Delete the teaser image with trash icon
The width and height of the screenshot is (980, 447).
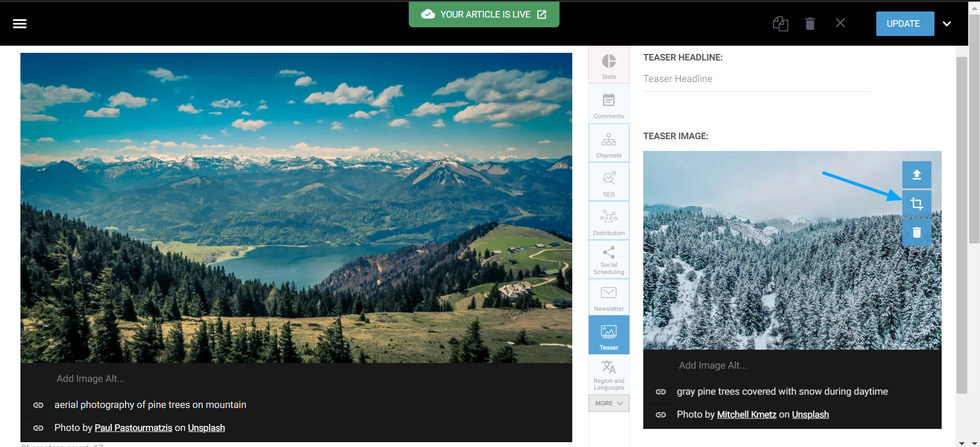coord(916,233)
